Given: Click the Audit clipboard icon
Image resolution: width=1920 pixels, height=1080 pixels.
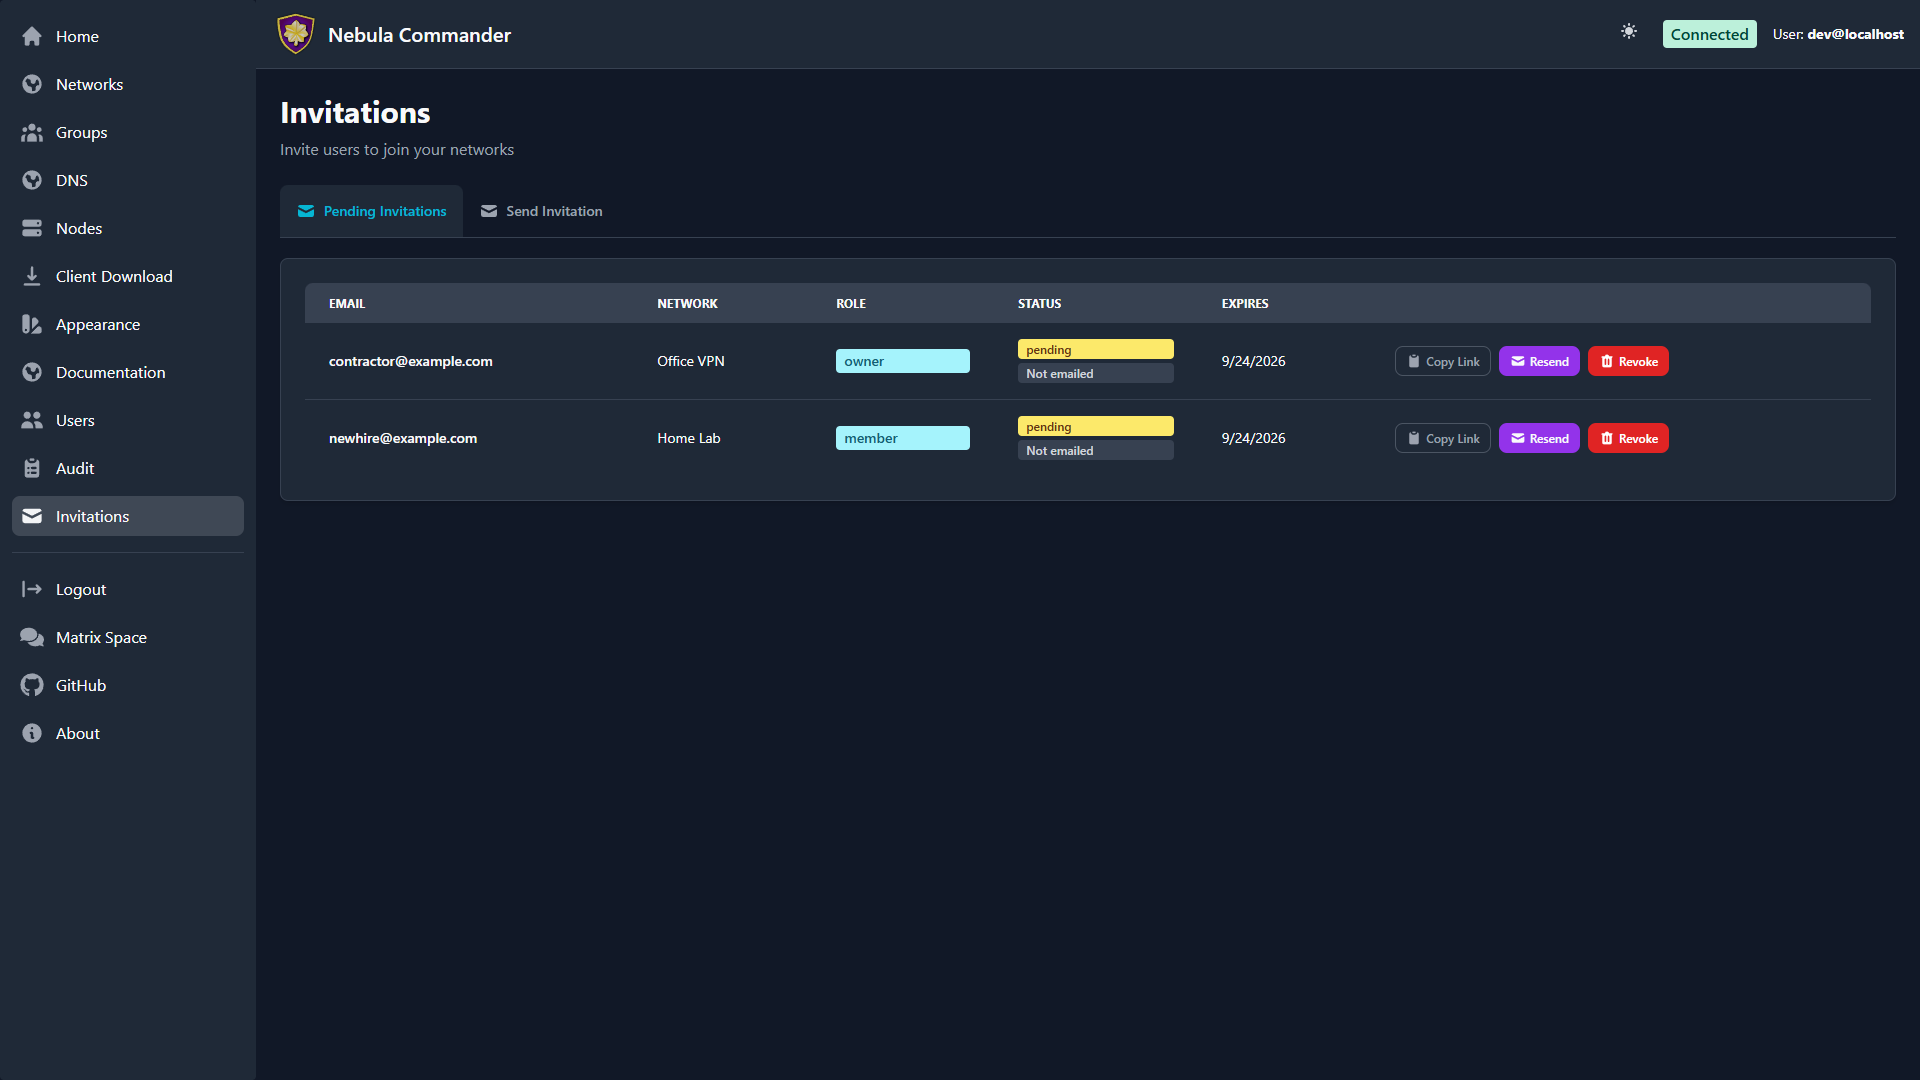Looking at the screenshot, I should 32,468.
